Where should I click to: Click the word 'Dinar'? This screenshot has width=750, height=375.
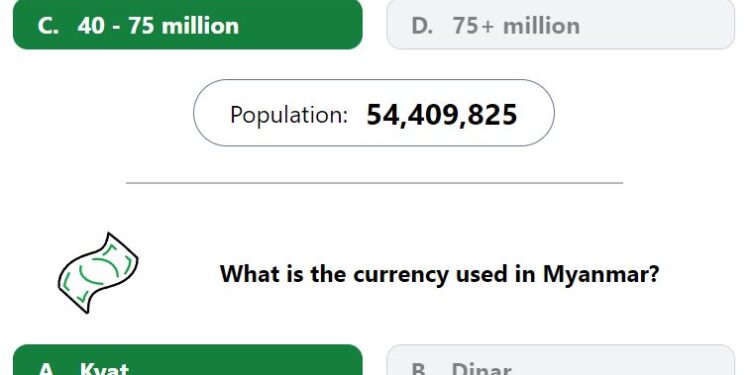(x=481, y=369)
